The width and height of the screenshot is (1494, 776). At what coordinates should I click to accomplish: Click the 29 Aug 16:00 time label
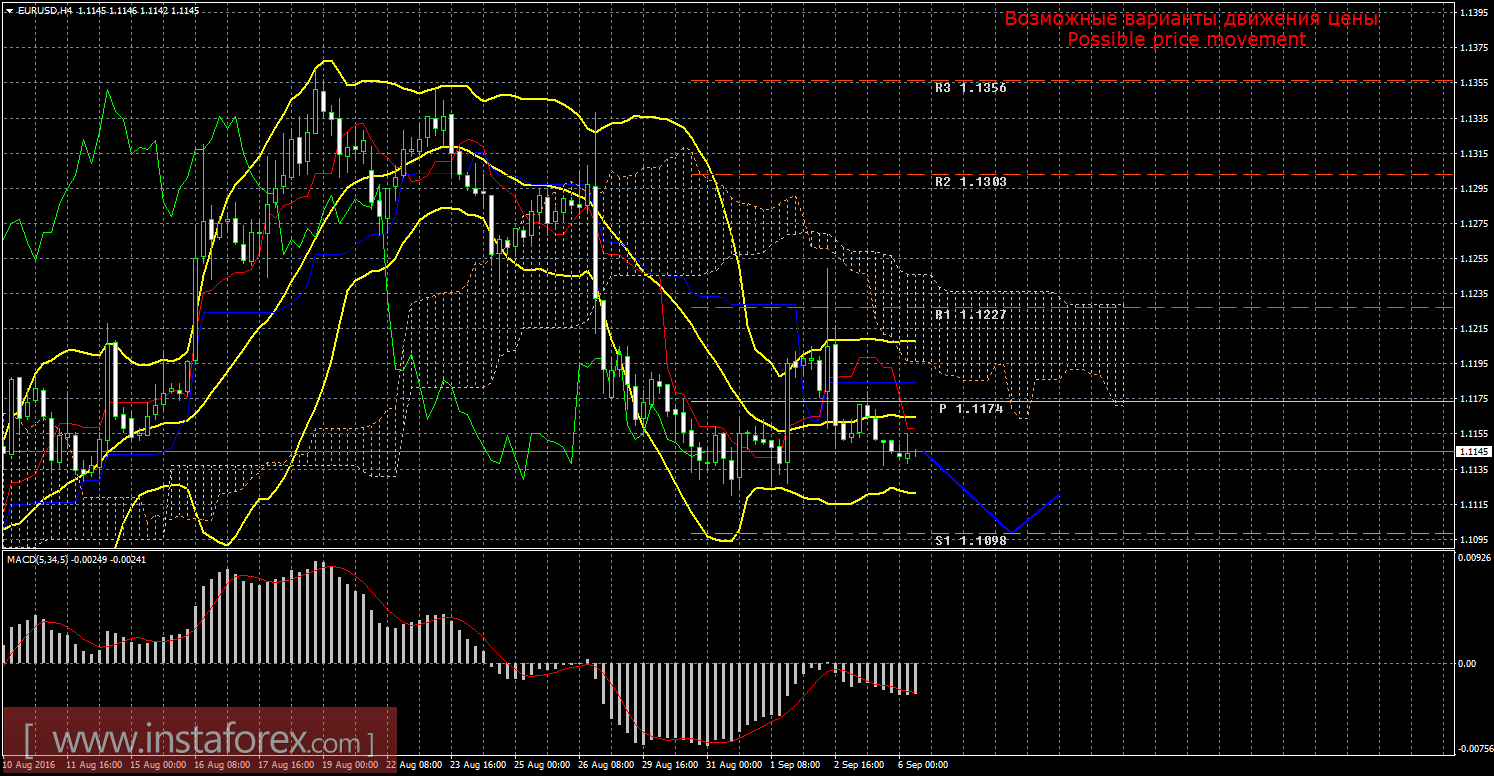(x=670, y=765)
